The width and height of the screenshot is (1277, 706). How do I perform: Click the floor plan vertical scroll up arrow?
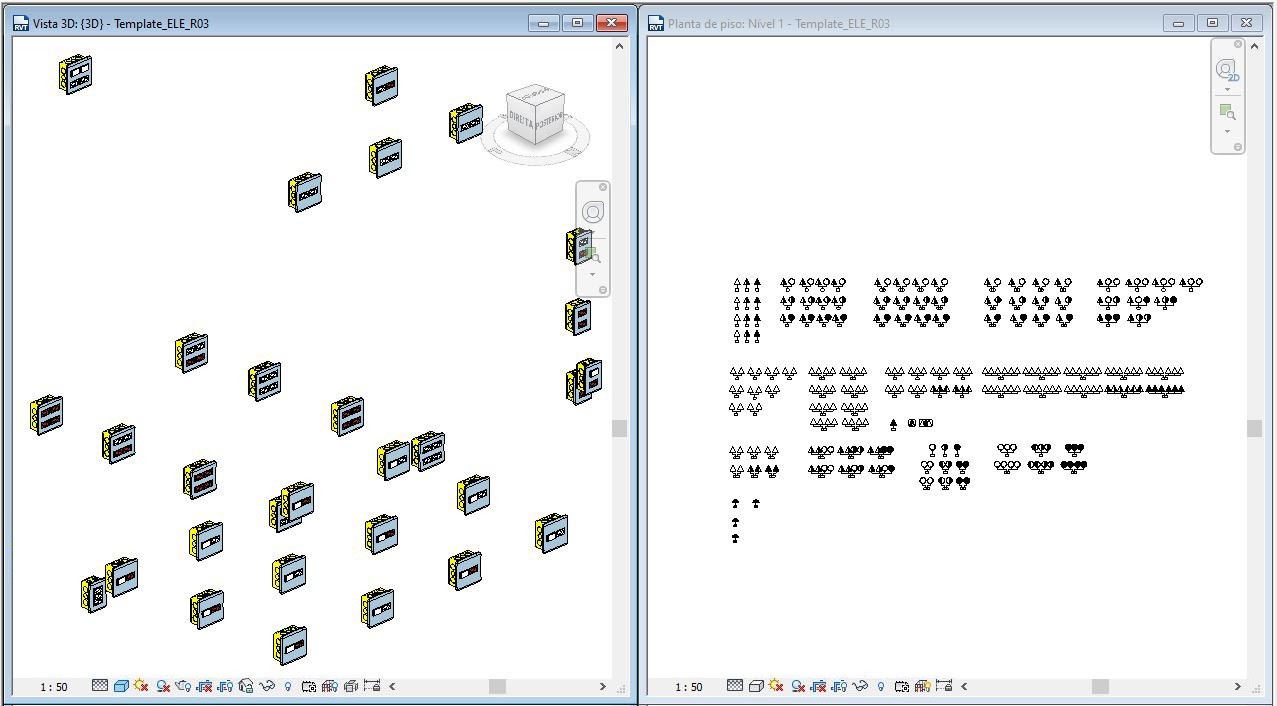pyautogui.click(x=1255, y=46)
